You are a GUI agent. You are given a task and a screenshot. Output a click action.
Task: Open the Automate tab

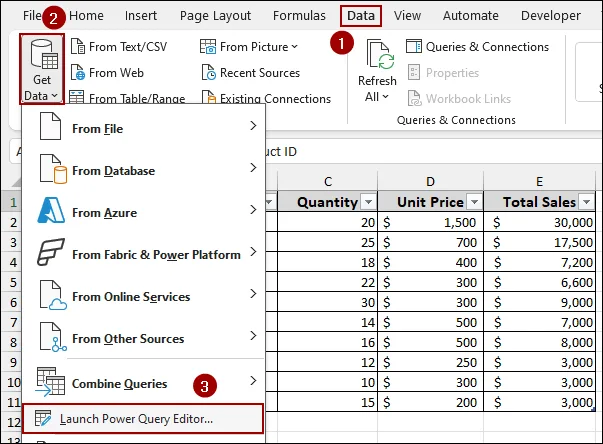[470, 15]
